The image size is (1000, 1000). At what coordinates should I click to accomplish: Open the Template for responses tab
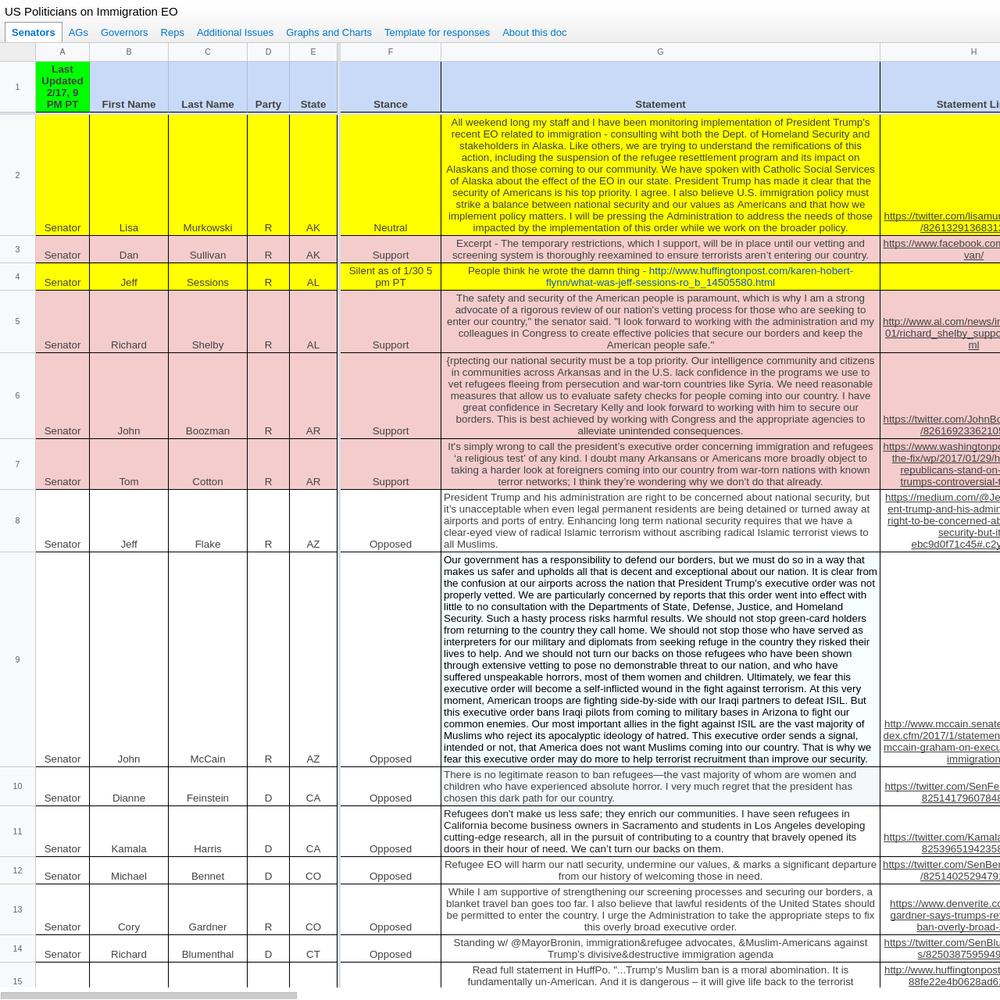pos(437,33)
